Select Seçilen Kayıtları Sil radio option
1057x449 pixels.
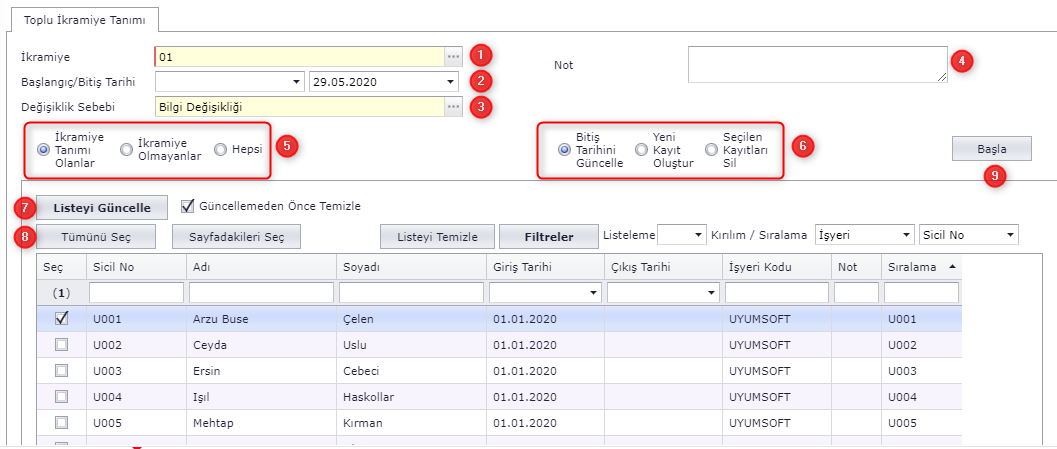point(711,150)
